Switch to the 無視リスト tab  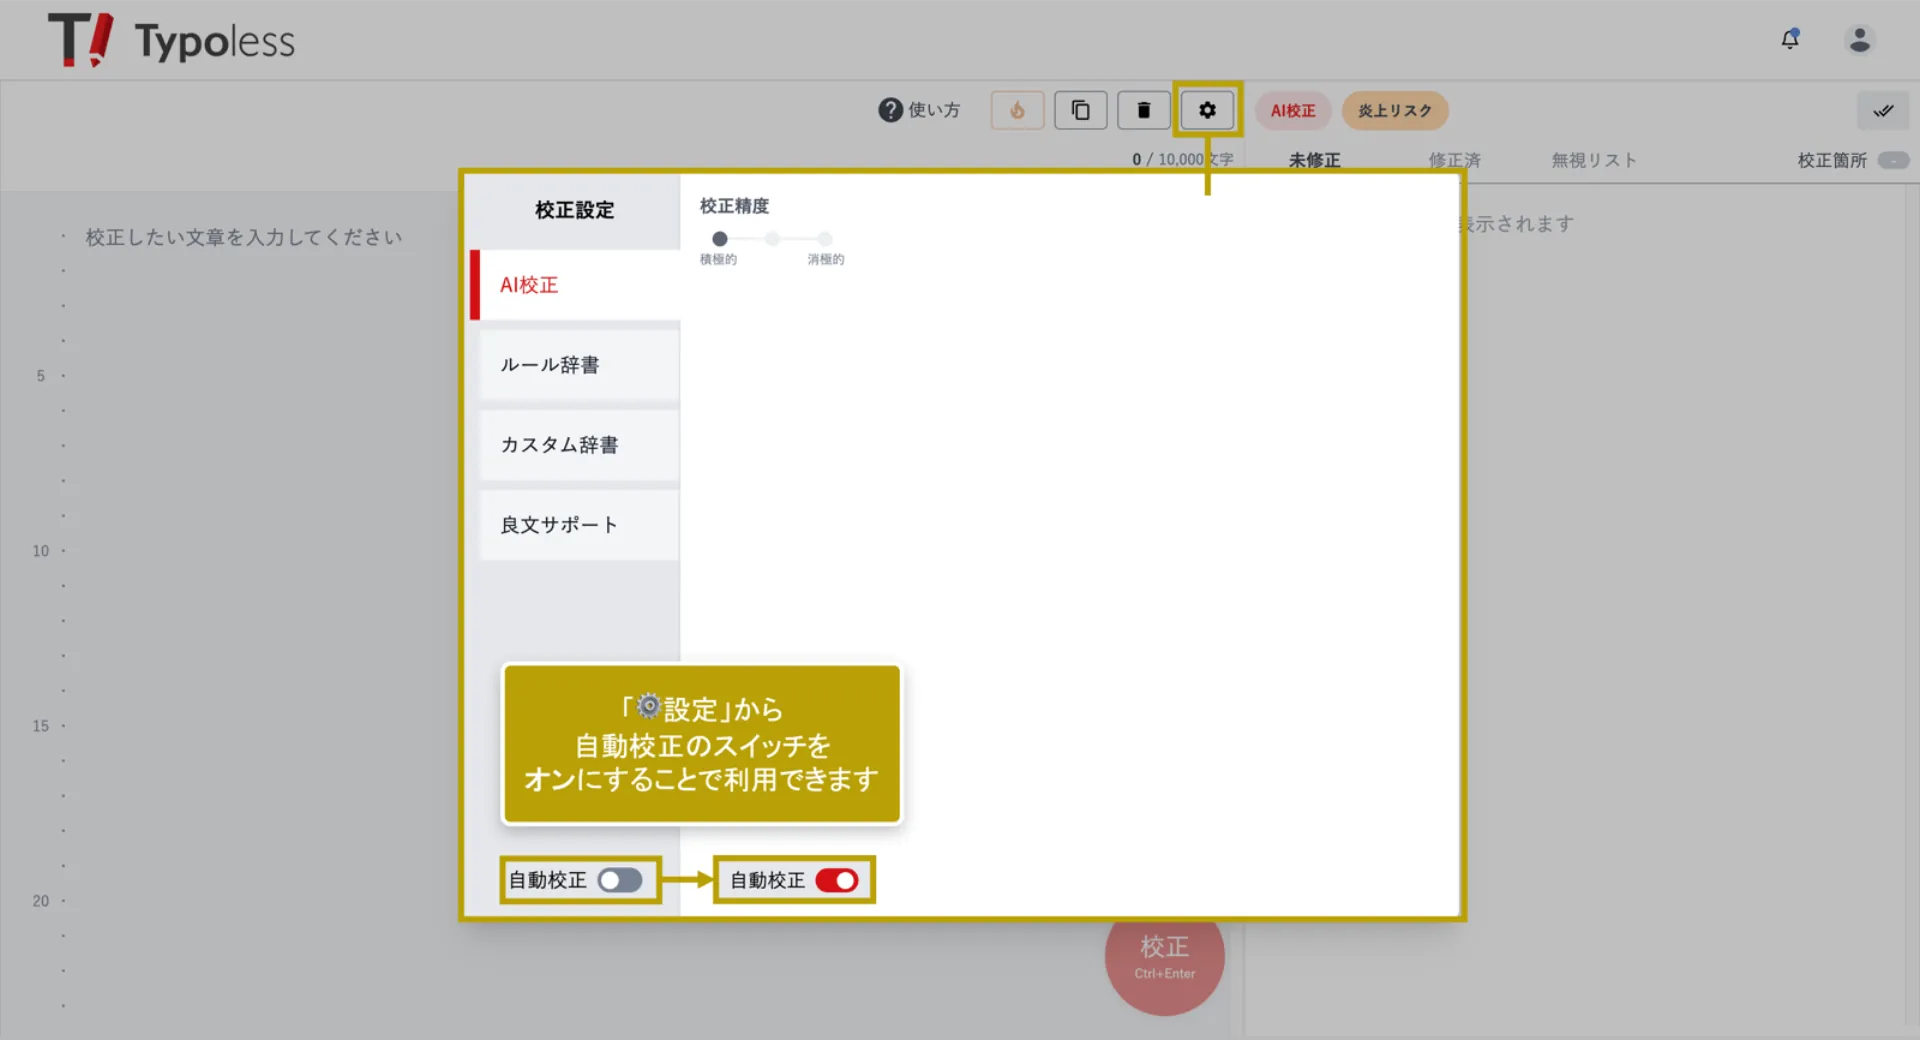pos(1594,160)
